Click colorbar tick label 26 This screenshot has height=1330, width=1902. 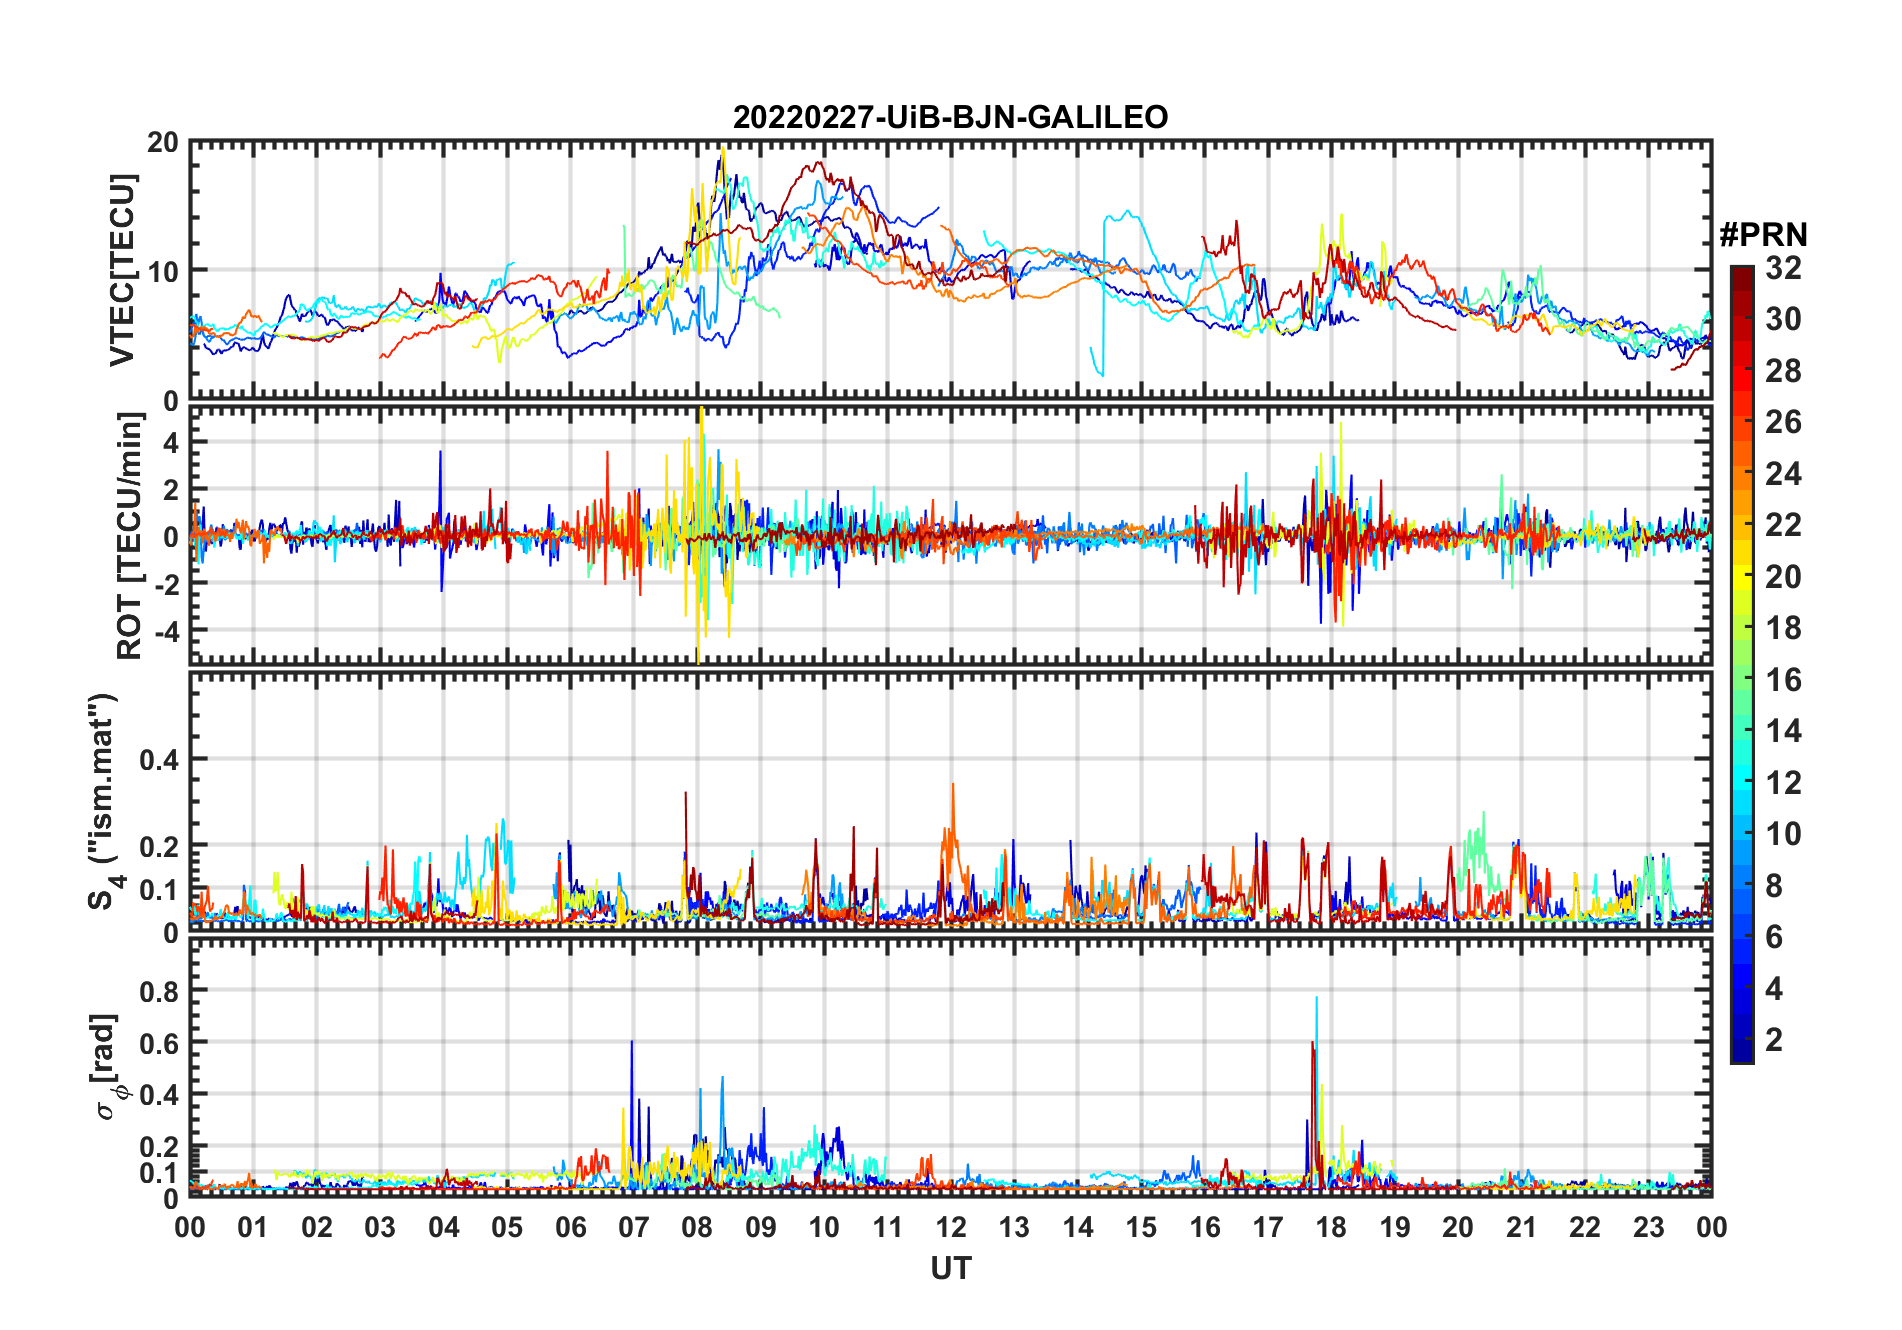pyautogui.click(x=1783, y=422)
